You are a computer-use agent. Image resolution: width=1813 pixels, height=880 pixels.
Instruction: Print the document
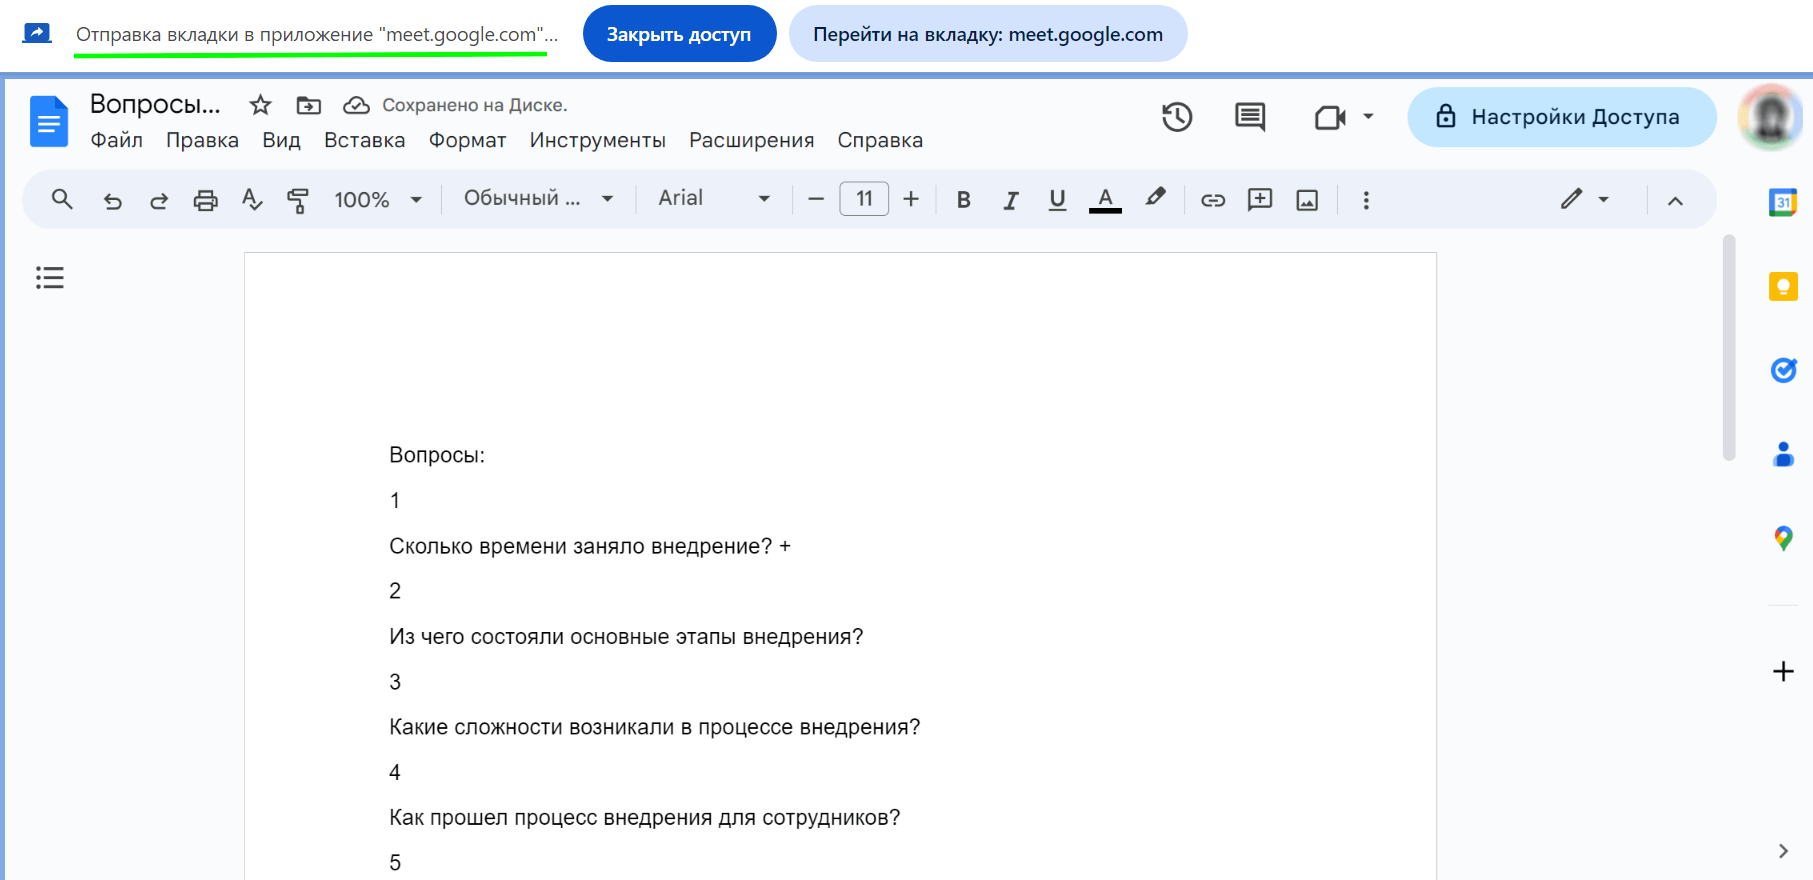205,200
